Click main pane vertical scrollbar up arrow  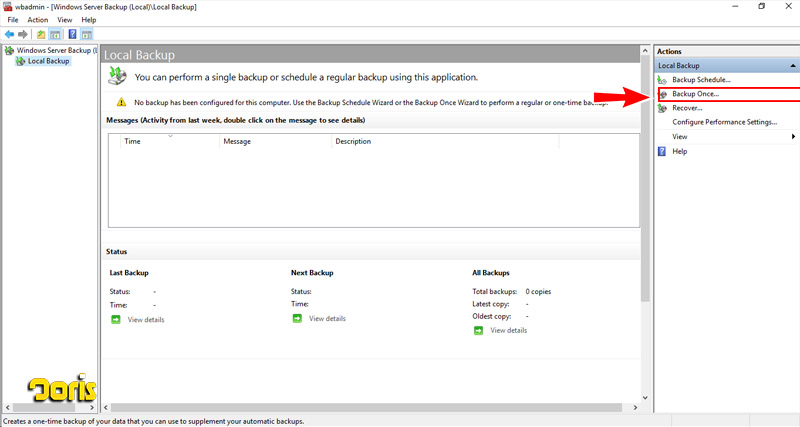(x=645, y=51)
